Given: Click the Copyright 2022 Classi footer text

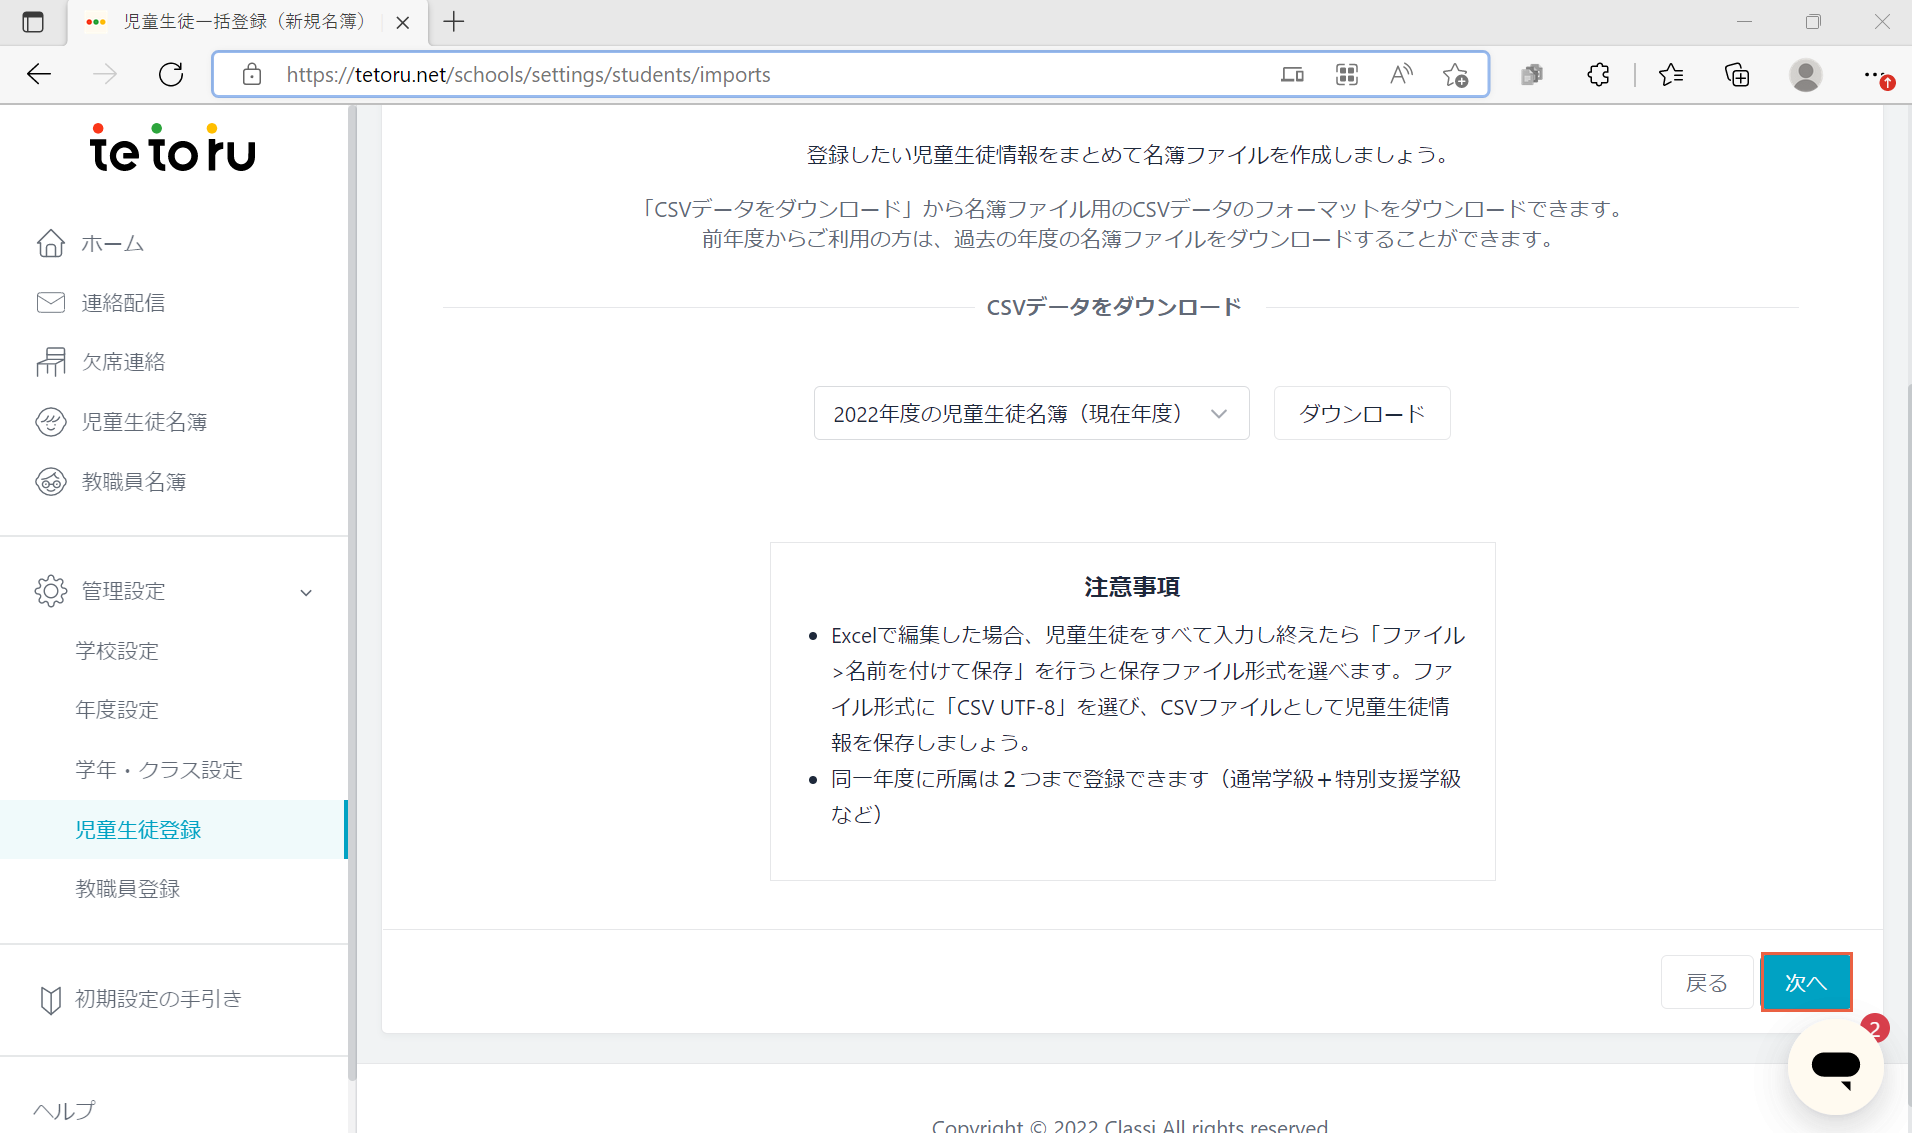Looking at the screenshot, I should [x=1130, y=1125].
